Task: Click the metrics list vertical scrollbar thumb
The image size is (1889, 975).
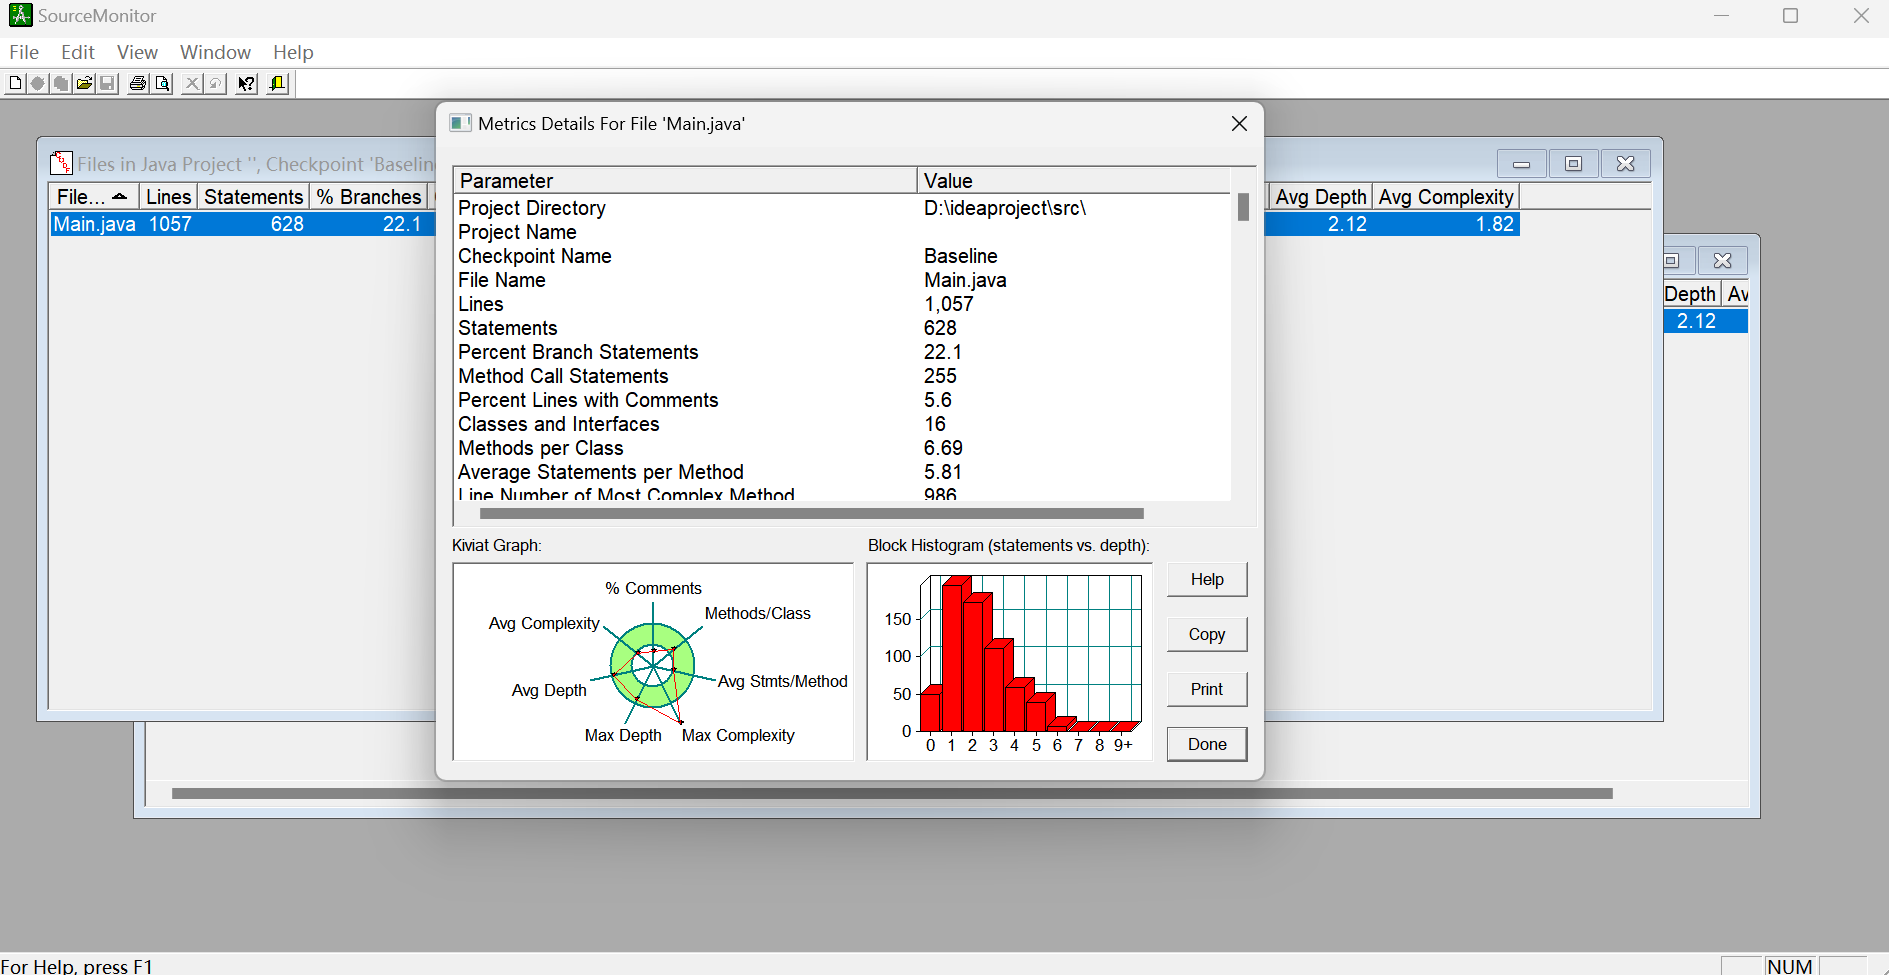Action: point(1243,207)
